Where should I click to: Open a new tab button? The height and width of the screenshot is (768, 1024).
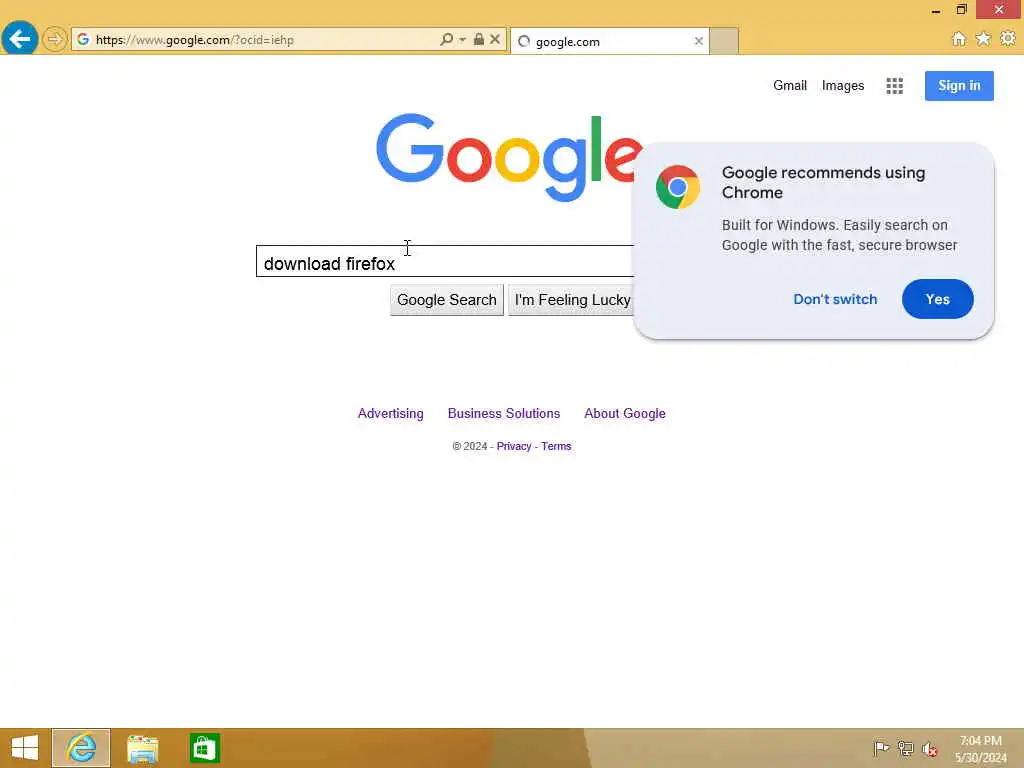click(x=724, y=41)
